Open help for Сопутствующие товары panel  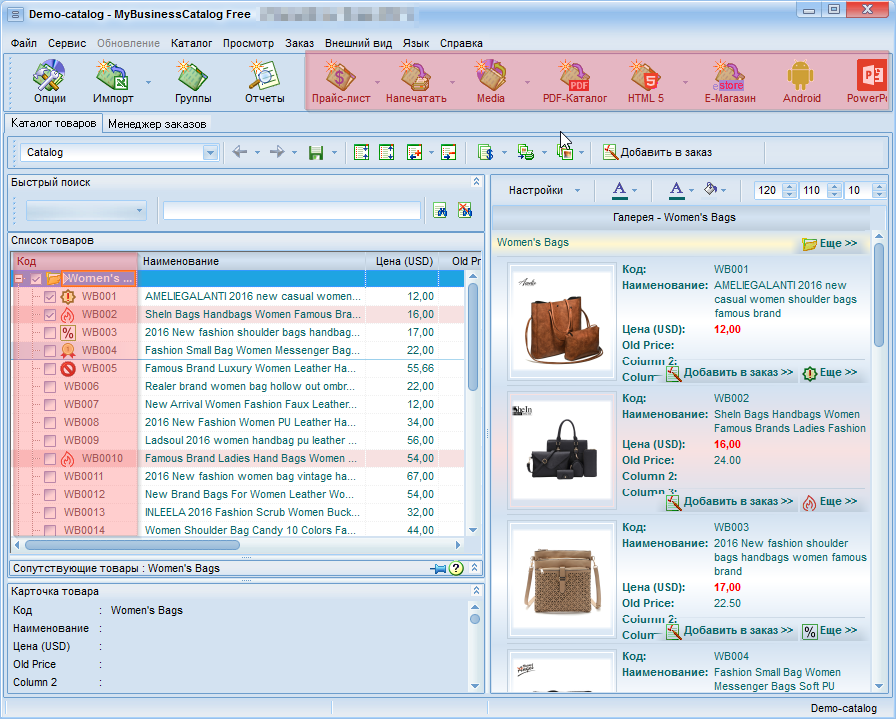(456, 569)
